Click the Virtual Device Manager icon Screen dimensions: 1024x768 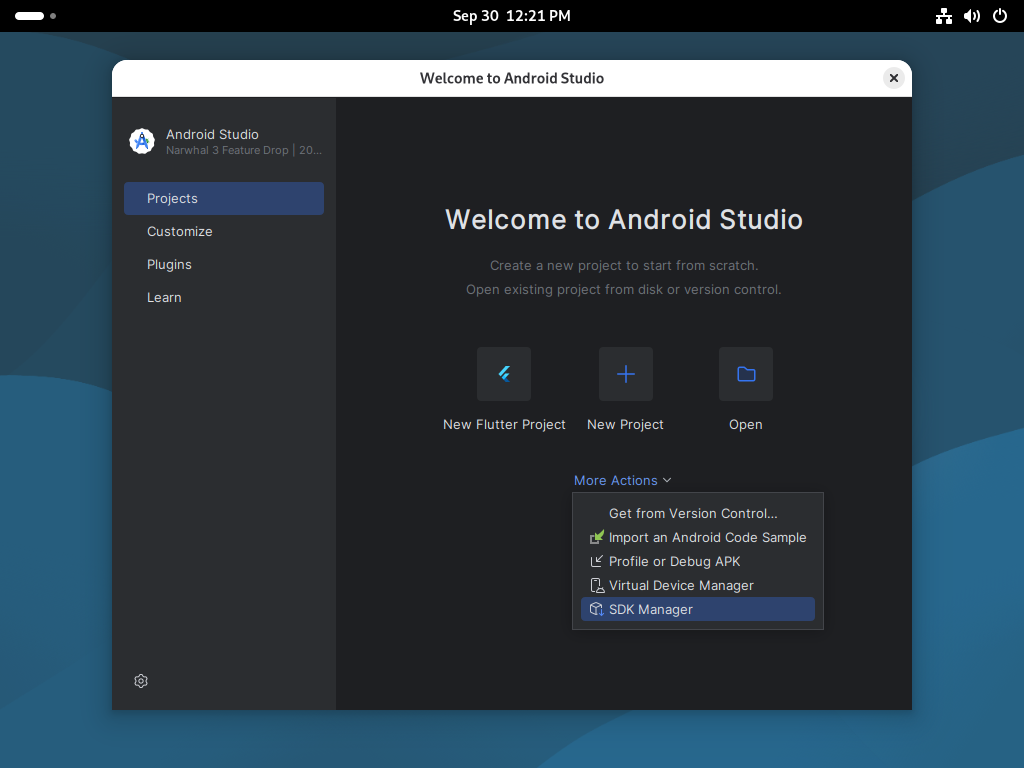coord(596,585)
